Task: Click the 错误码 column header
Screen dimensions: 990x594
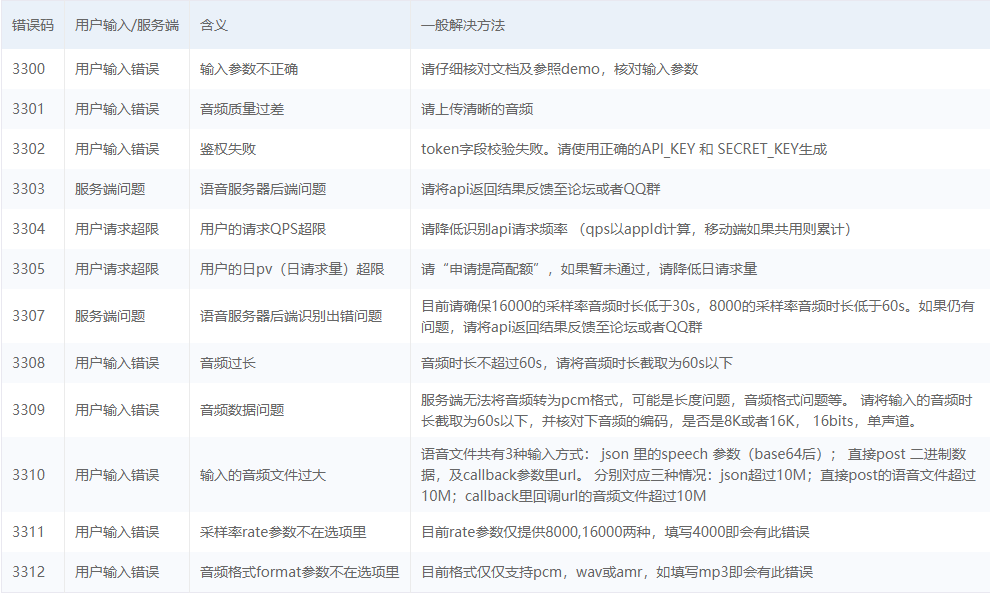Action: coord(33,25)
